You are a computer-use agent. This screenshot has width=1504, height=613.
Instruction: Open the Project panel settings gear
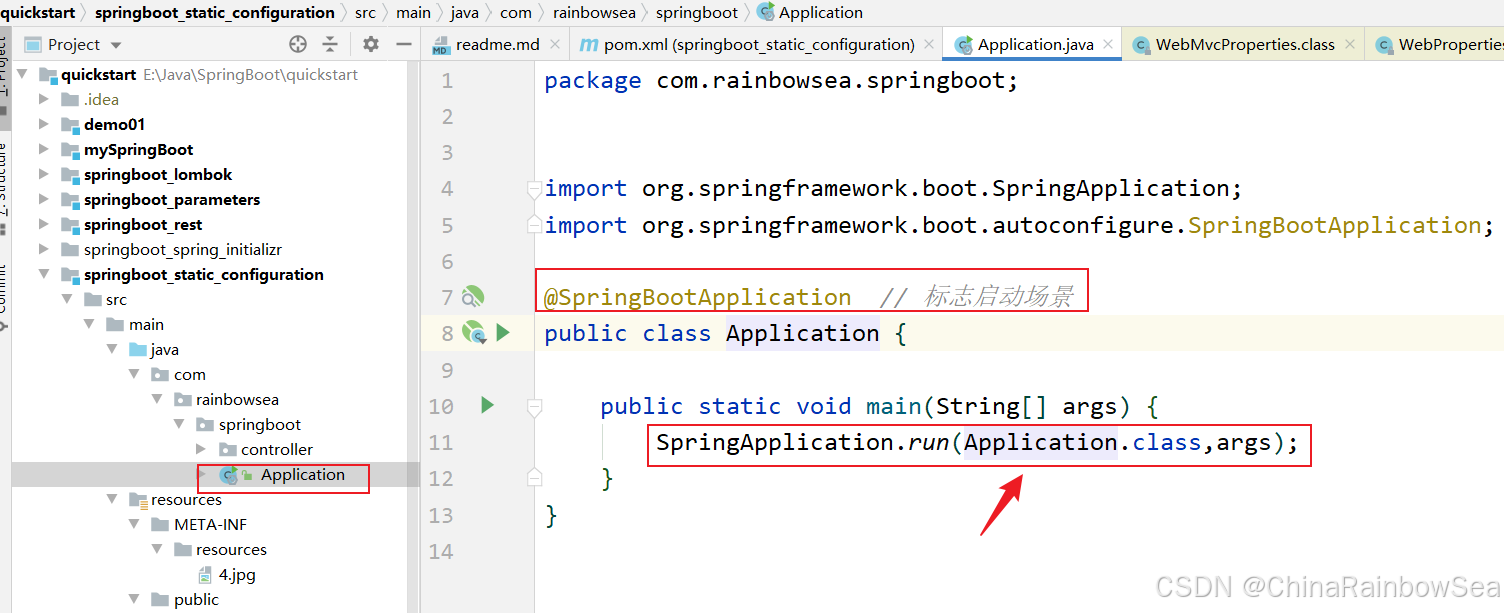(369, 44)
